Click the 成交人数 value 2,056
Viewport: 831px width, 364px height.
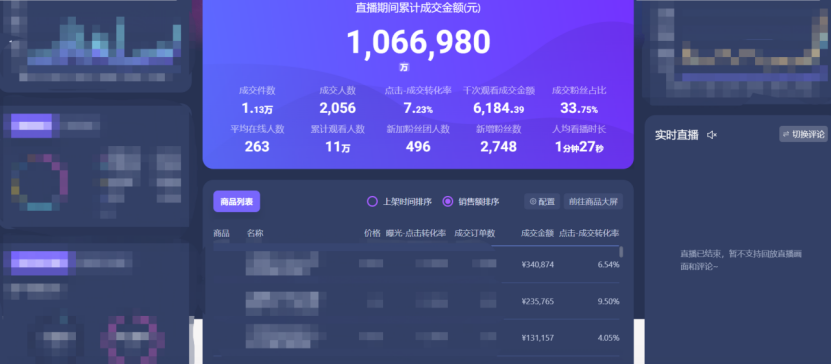(338, 109)
